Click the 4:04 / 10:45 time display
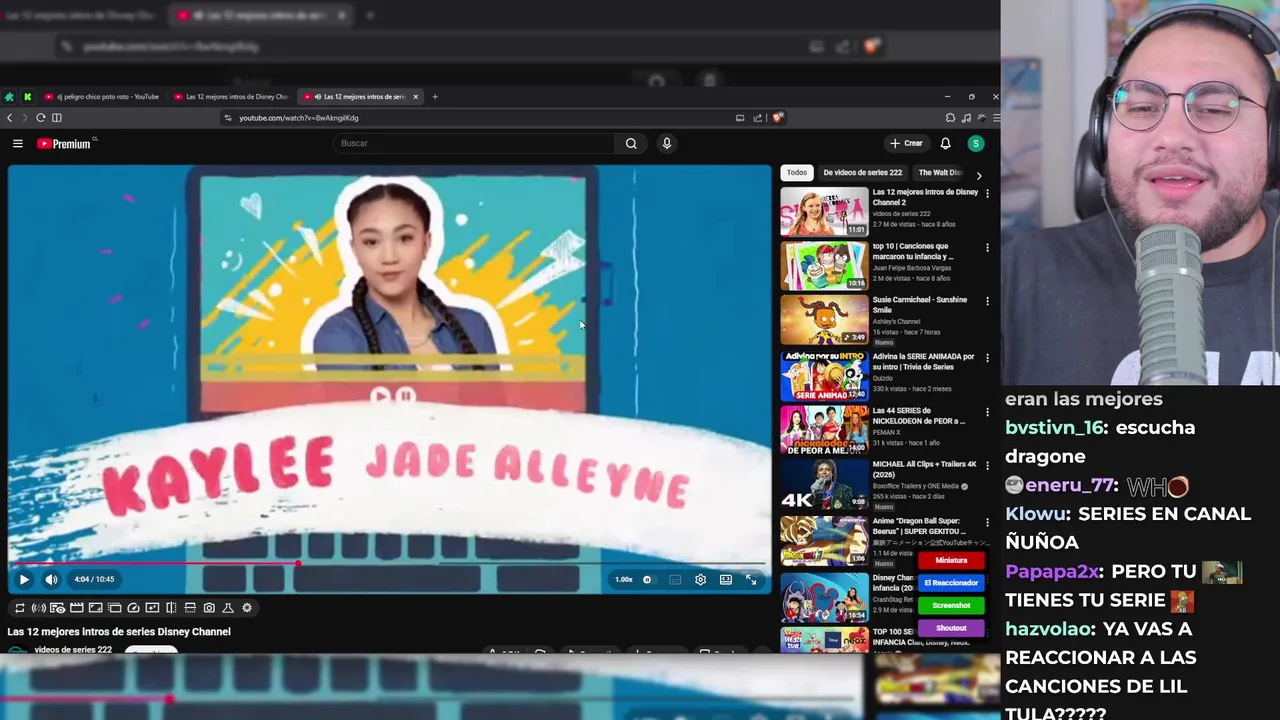Image resolution: width=1280 pixels, height=720 pixels. pos(94,579)
